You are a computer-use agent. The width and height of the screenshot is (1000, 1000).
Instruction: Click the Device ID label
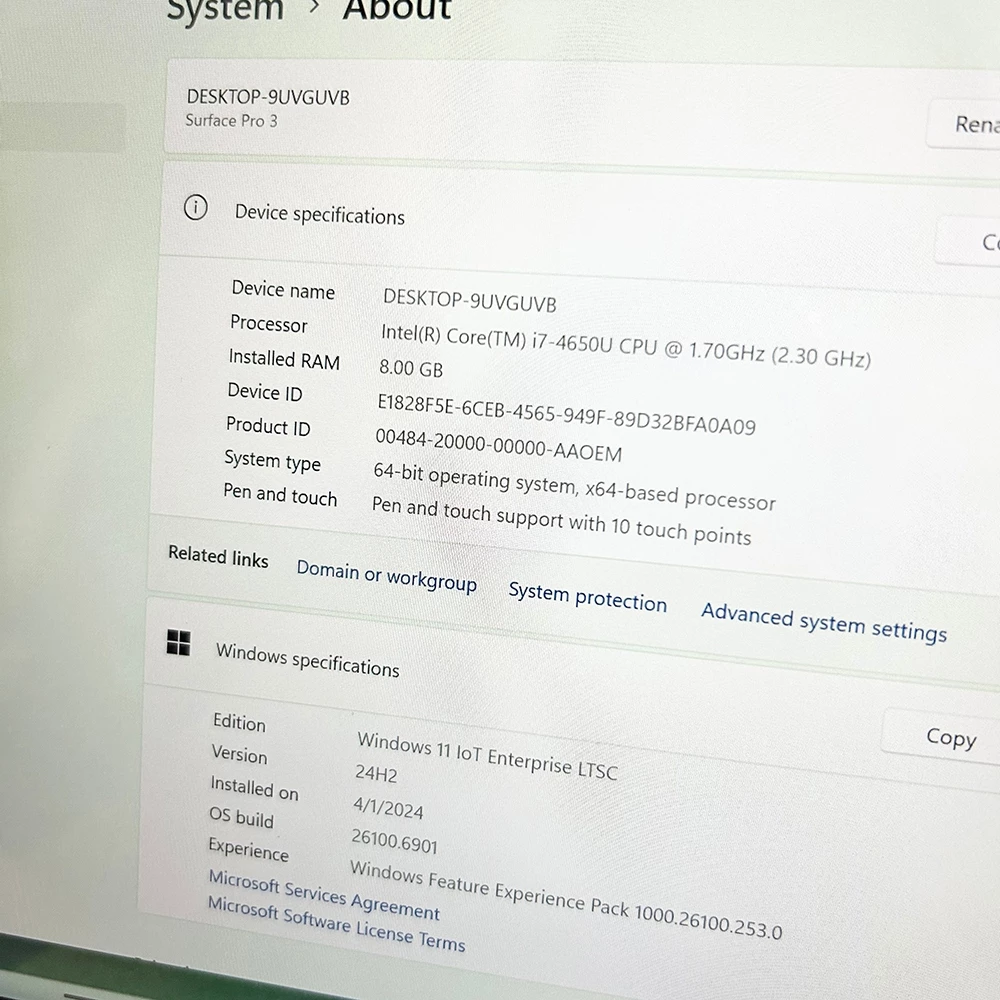[x=265, y=392]
